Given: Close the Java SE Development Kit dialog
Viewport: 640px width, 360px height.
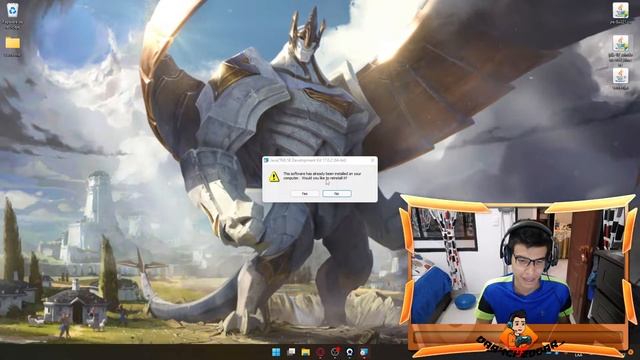Looking at the screenshot, I should (x=372, y=160).
